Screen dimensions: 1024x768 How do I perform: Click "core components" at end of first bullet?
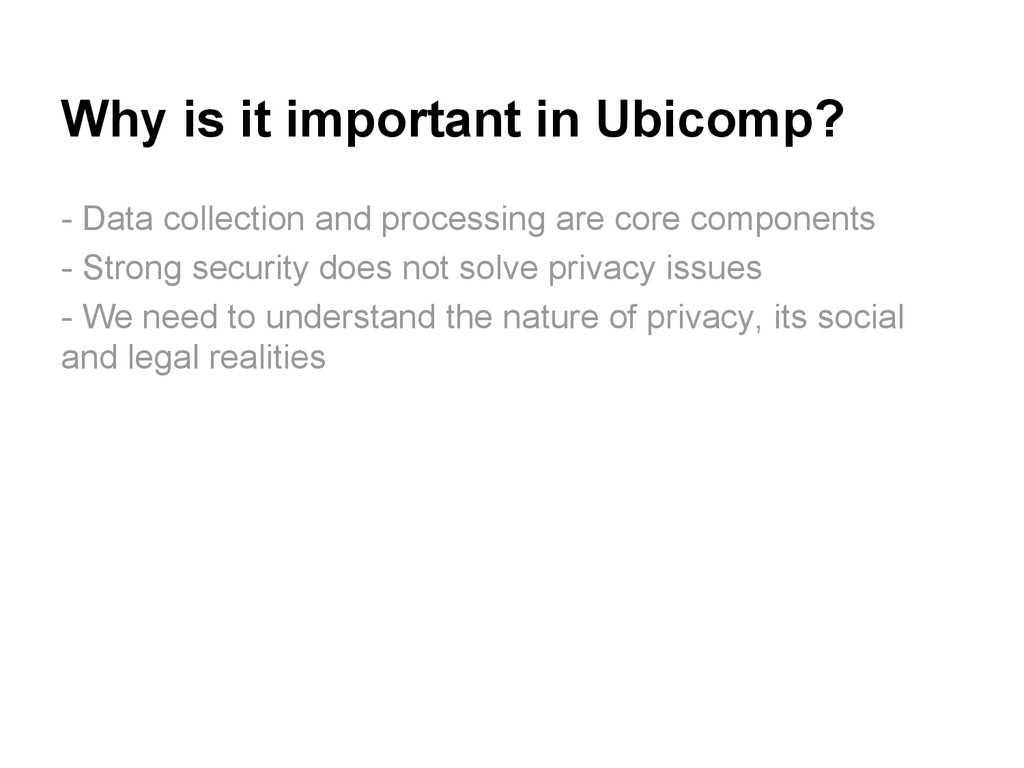(744, 218)
